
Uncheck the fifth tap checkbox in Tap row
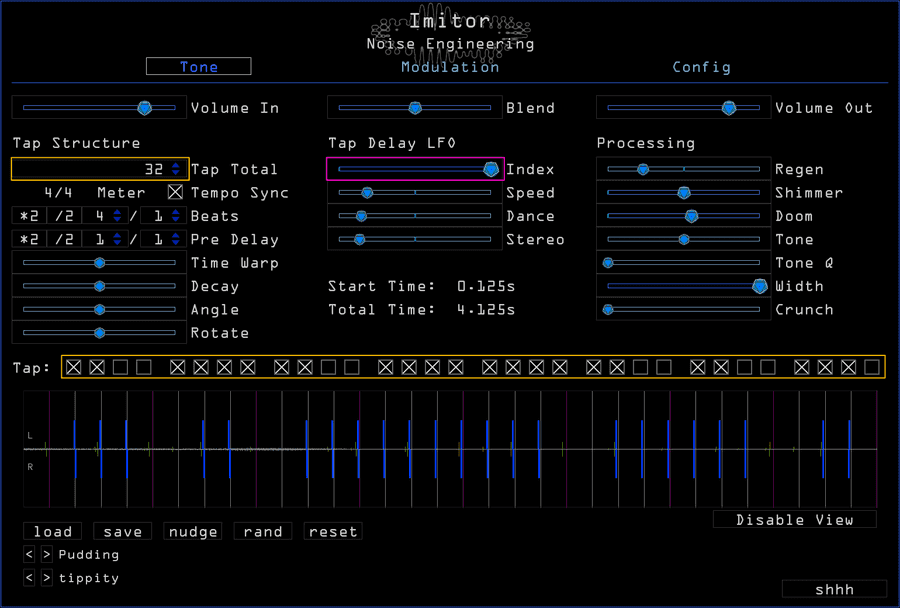coord(178,367)
